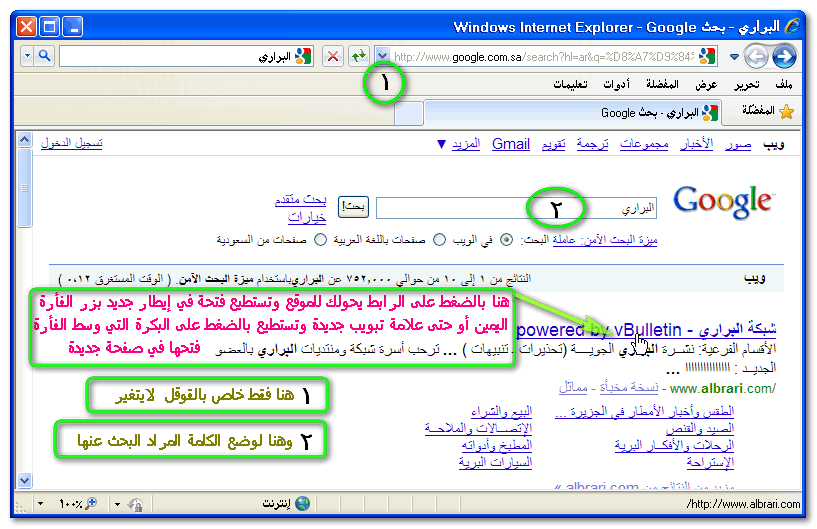817x529 pixels.
Task: Open the security status dropdown arrow
Action: [x=117, y=504]
